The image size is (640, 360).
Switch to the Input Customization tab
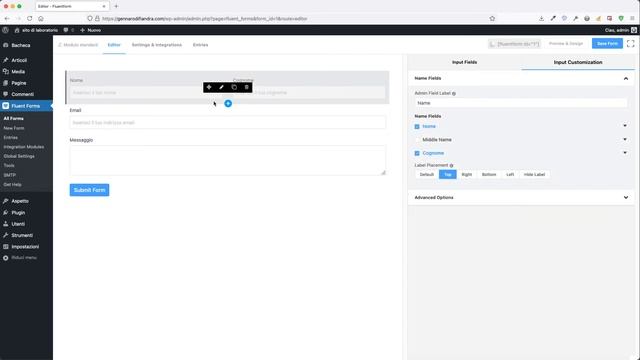(578, 62)
